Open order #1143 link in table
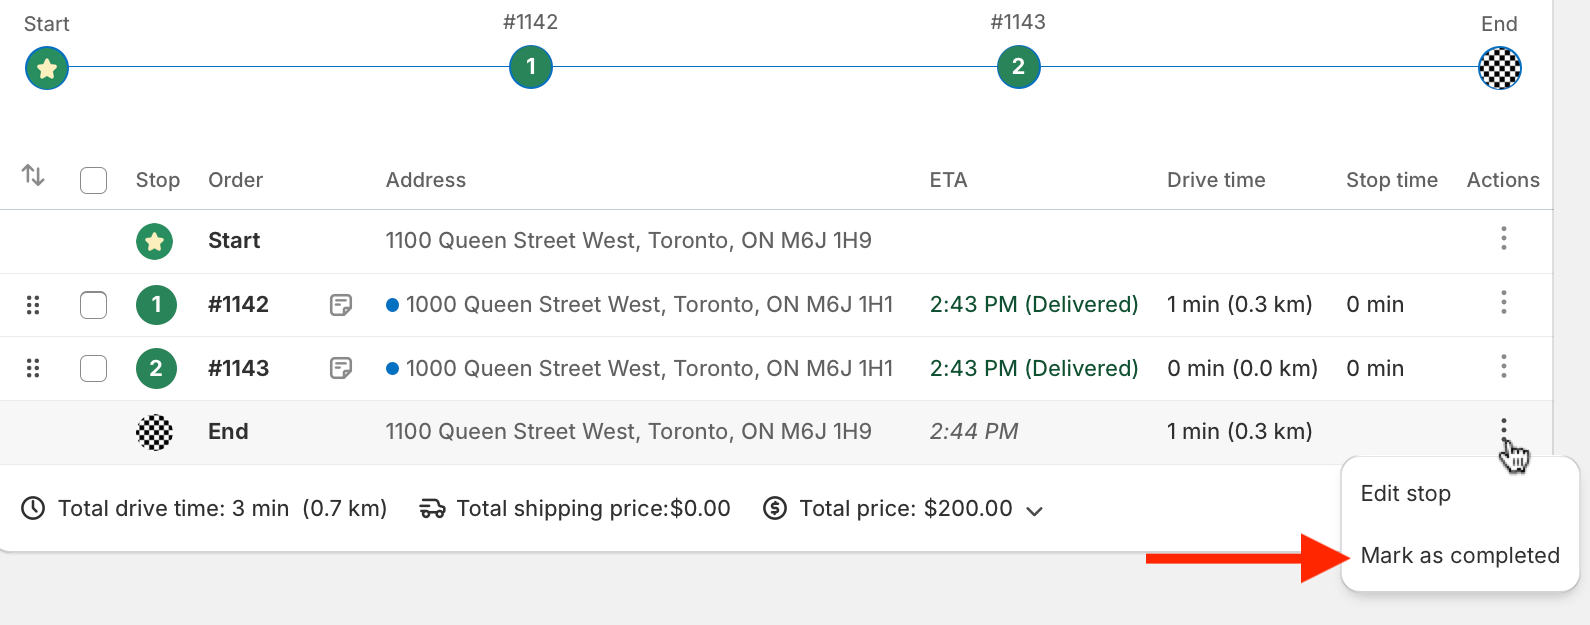Screen dimensions: 1590x625 pyautogui.click(x=238, y=369)
